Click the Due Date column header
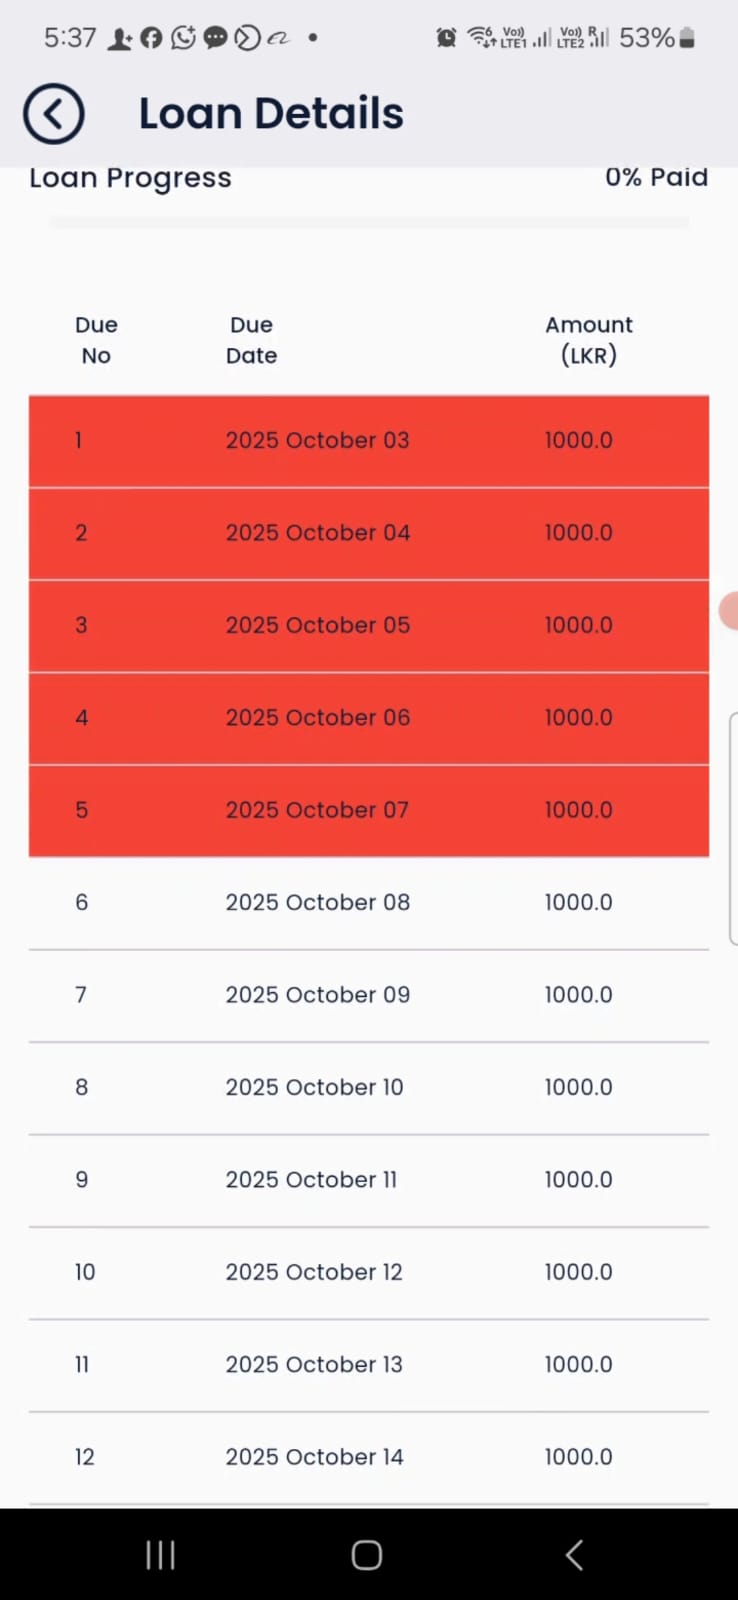 click(251, 340)
